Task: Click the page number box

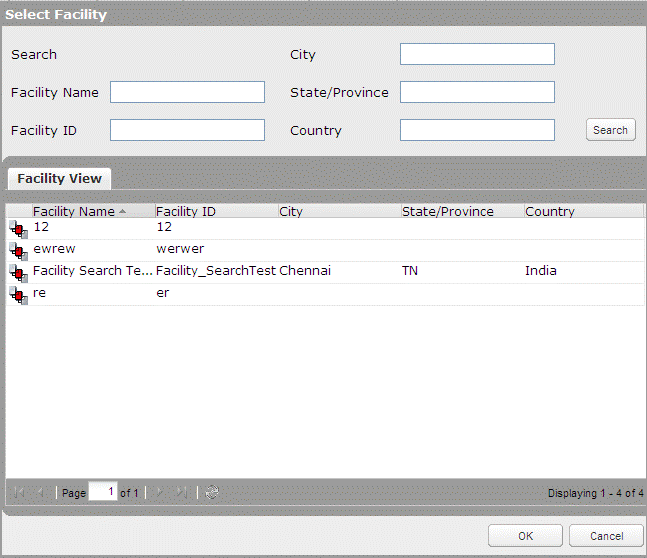Action: (102, 492)
